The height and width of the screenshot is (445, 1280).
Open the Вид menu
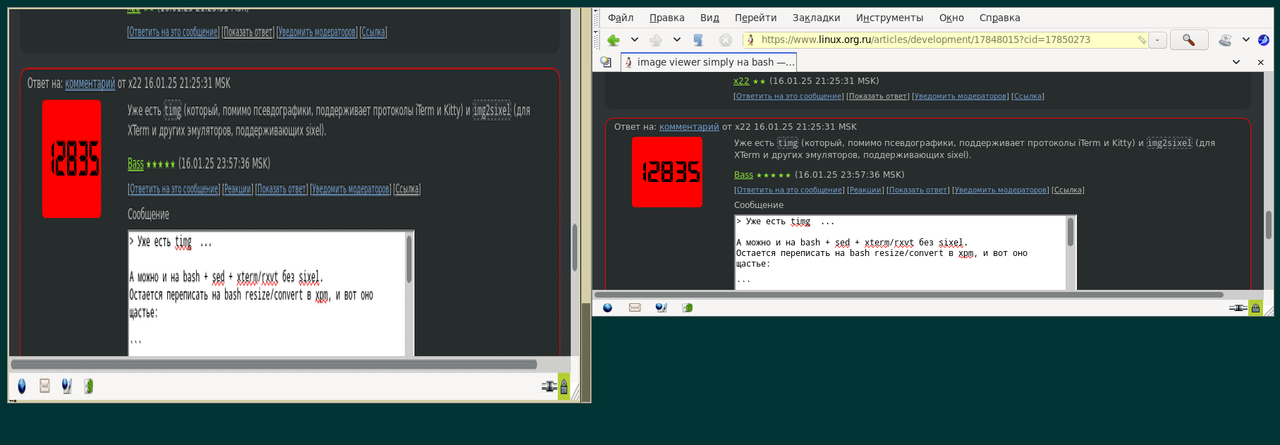click(710, 17)
